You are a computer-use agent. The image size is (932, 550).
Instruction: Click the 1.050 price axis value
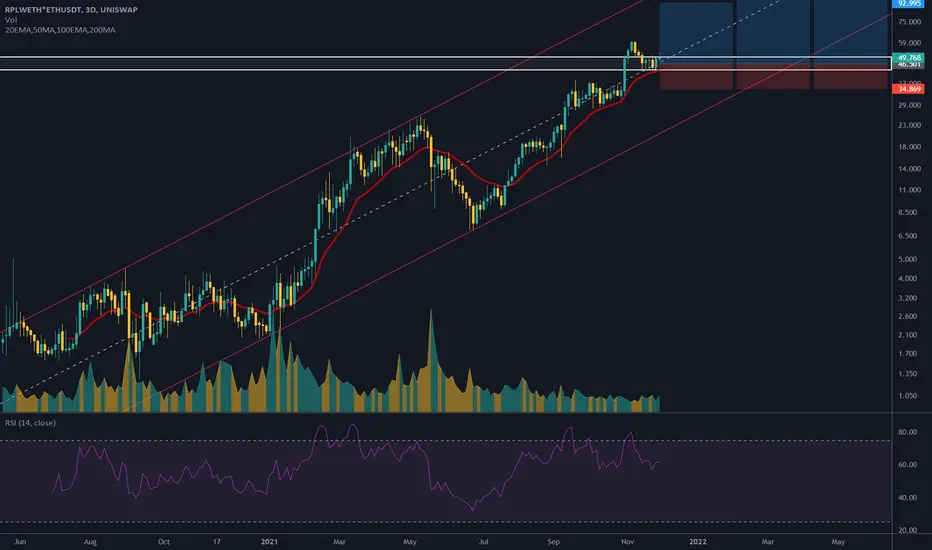908,396
